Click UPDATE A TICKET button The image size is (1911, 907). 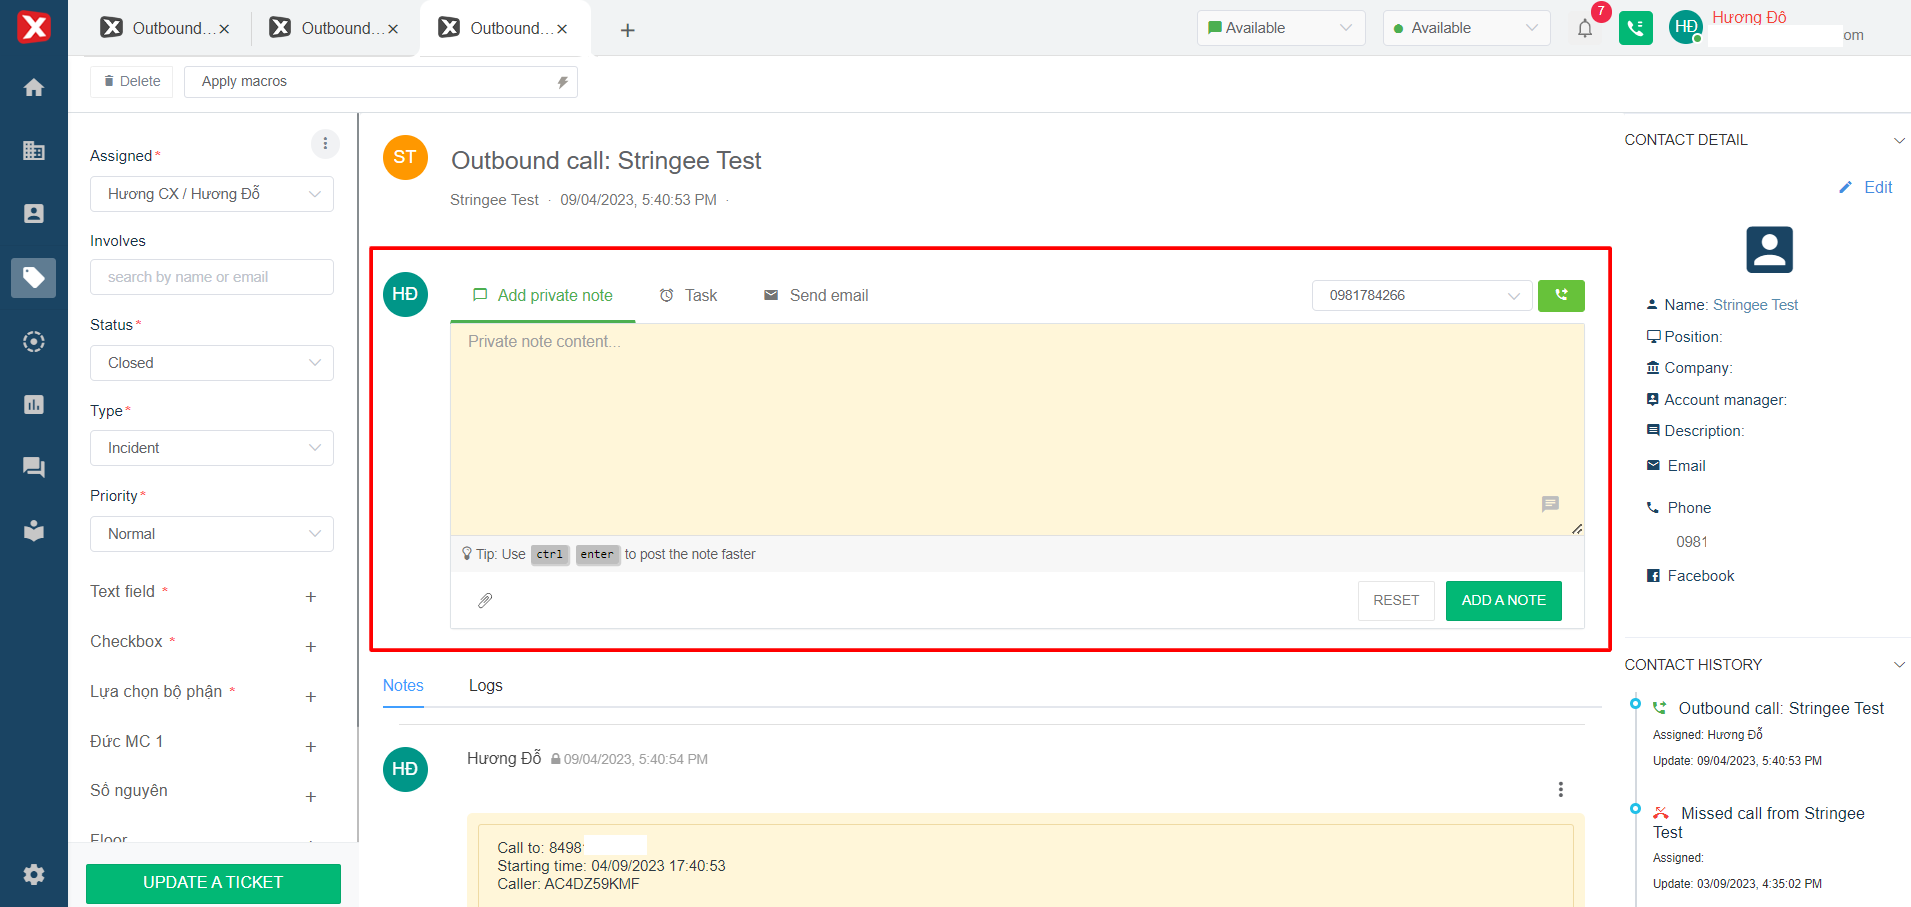click(x=213, y=883)
